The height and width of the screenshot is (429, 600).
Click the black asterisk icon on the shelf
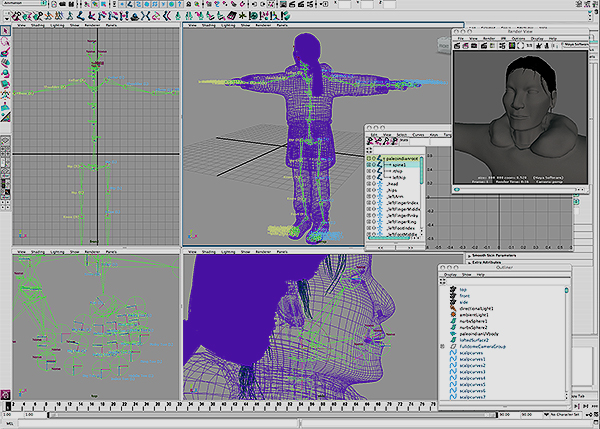(x=241, y=16)
